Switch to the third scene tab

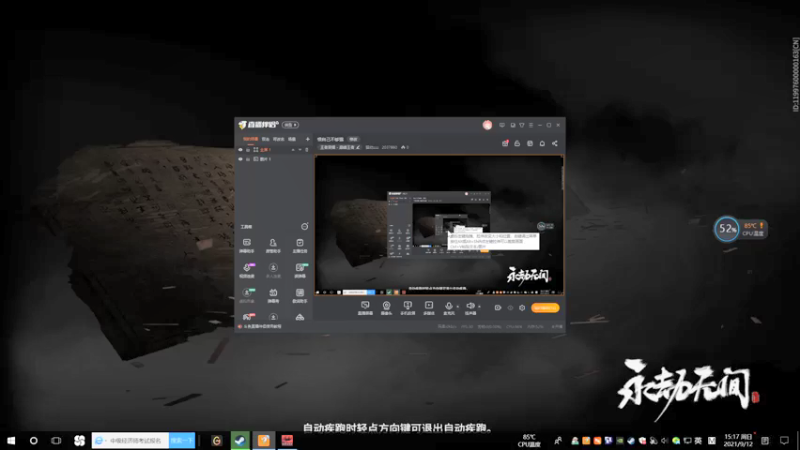point(279,139)
